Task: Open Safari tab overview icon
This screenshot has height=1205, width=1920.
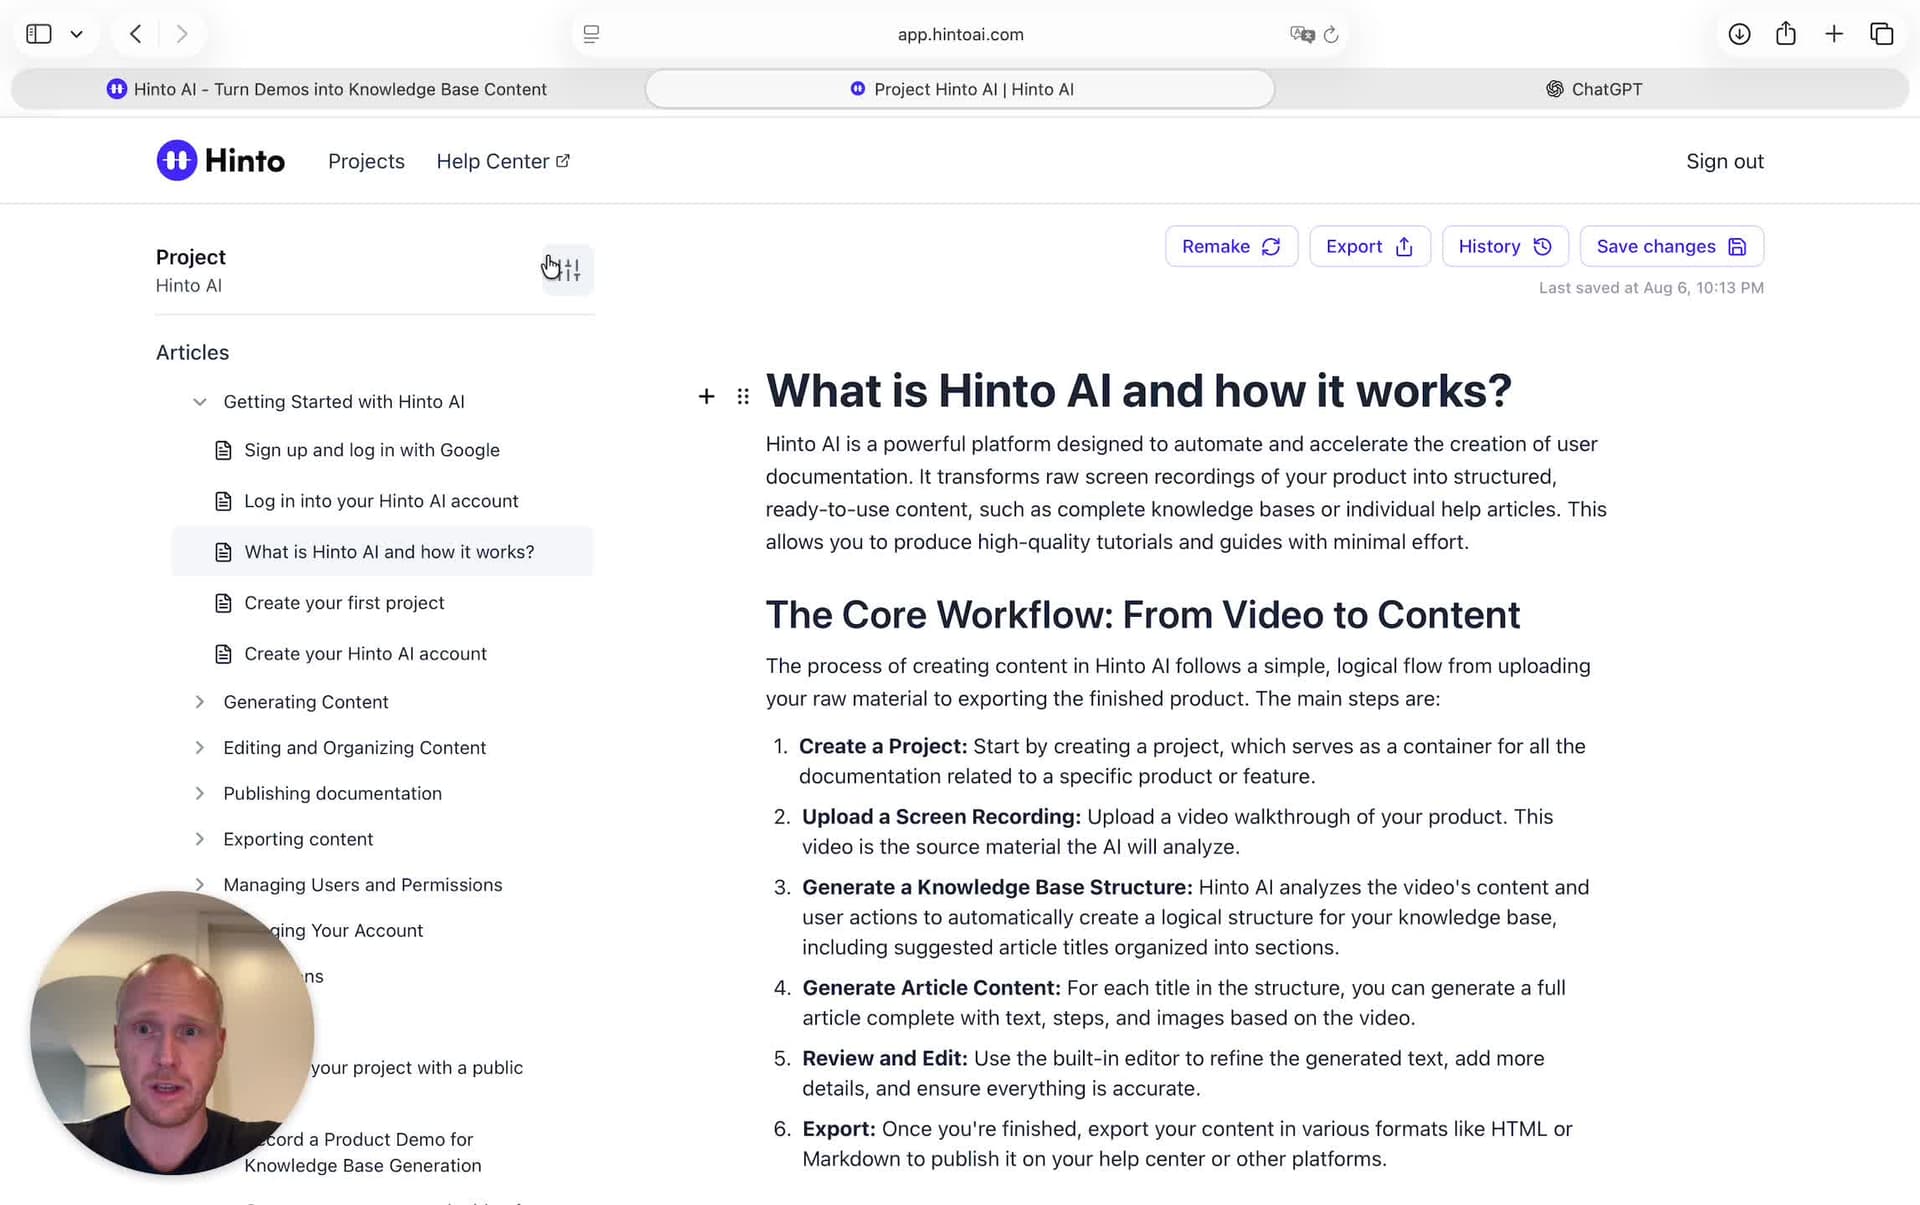Action: click(1881, 34)
